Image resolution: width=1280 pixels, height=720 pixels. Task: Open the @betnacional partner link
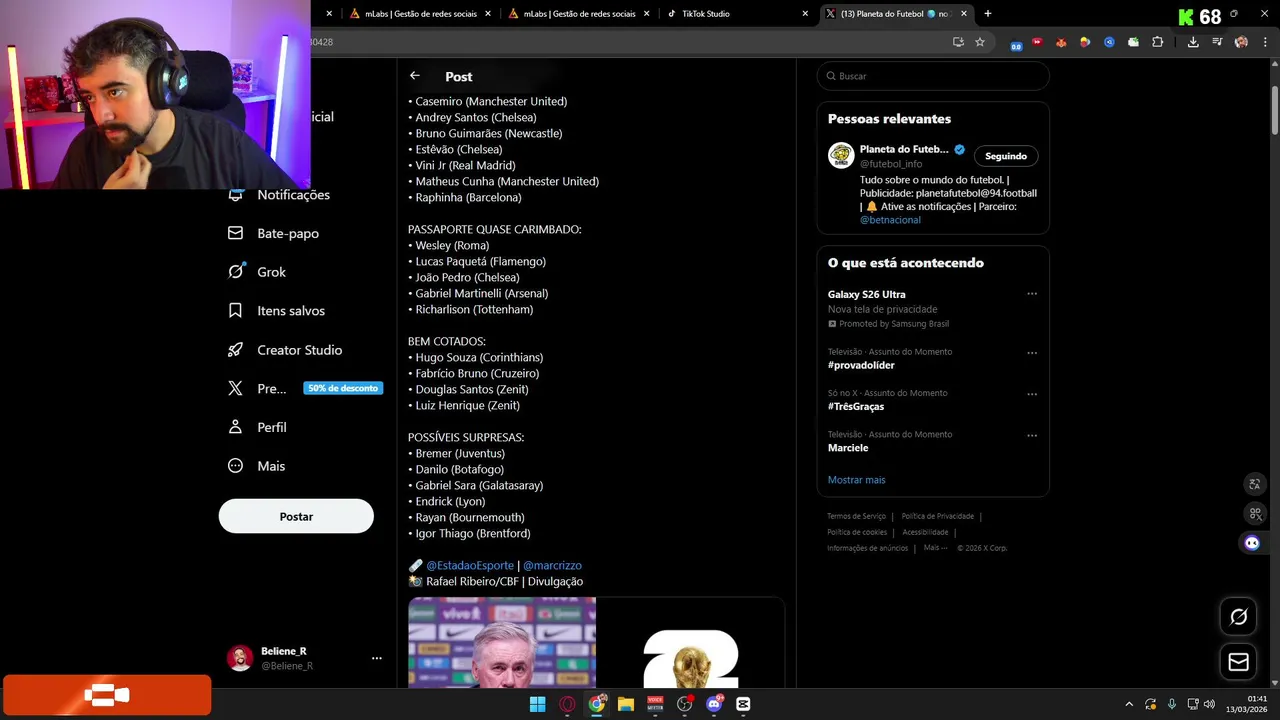pyautogui.click(x=890, y=220)
